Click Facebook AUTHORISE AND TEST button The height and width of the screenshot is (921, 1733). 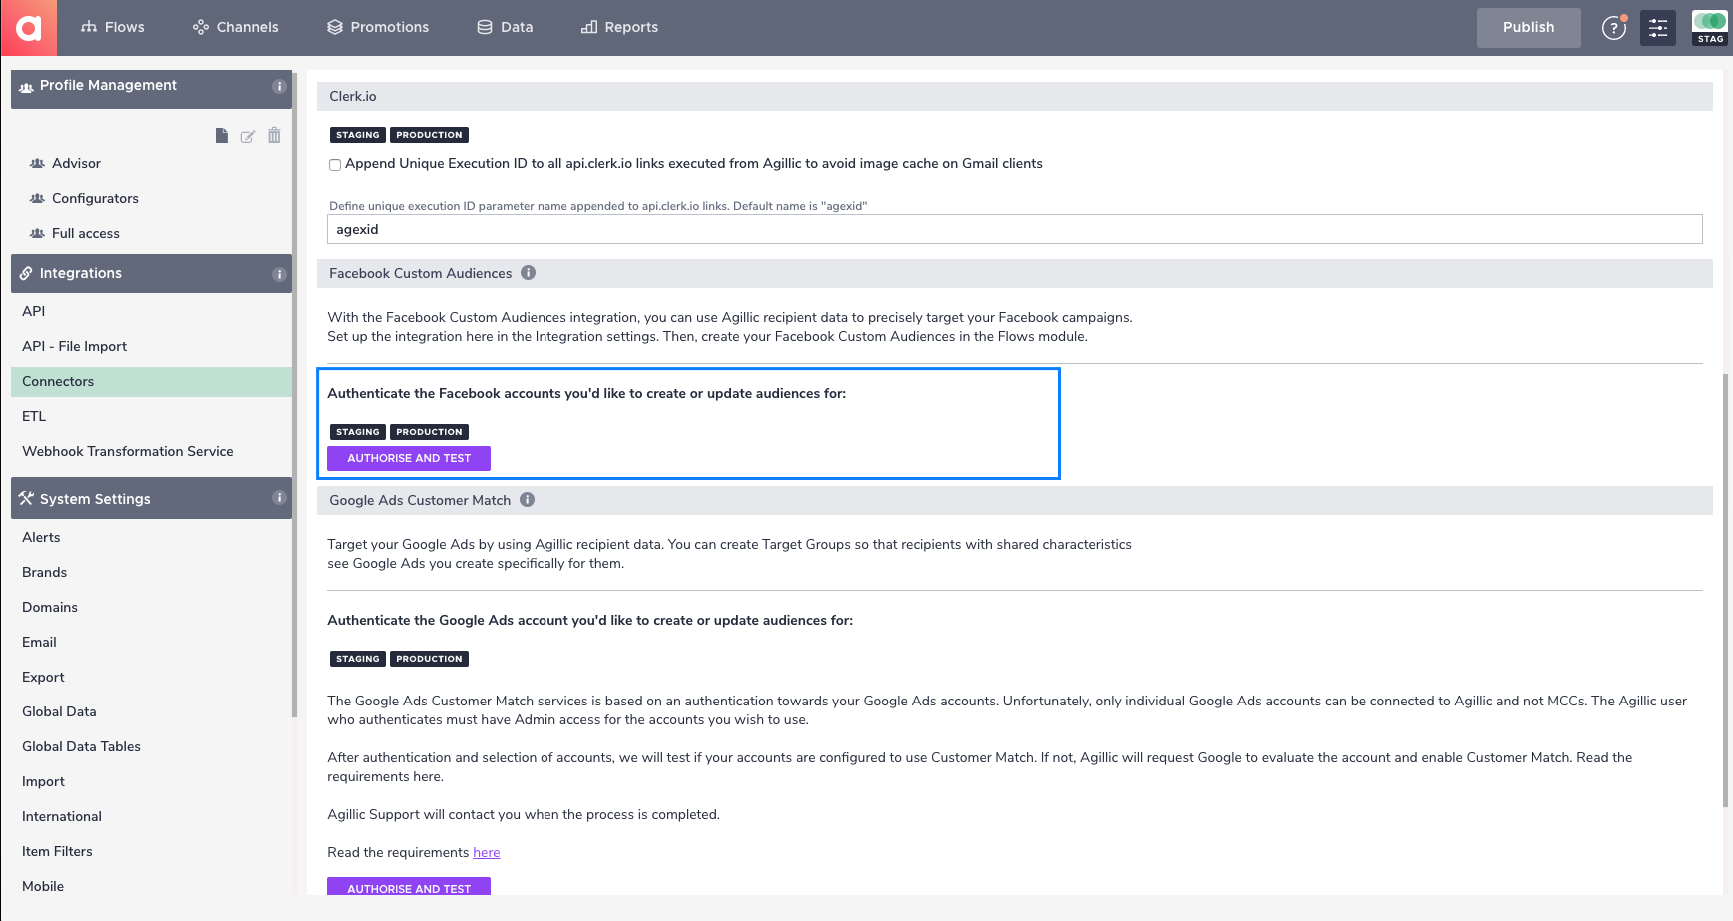click(409, 458)
